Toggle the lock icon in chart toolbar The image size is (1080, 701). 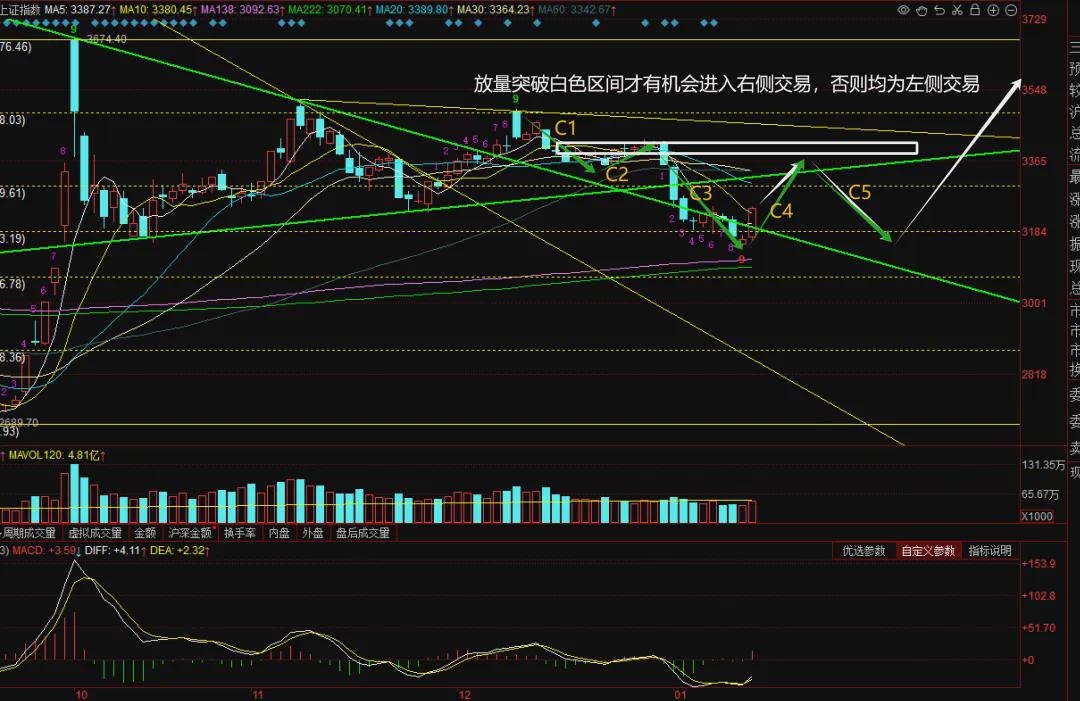pyautogui.click(x=975, y=10)
